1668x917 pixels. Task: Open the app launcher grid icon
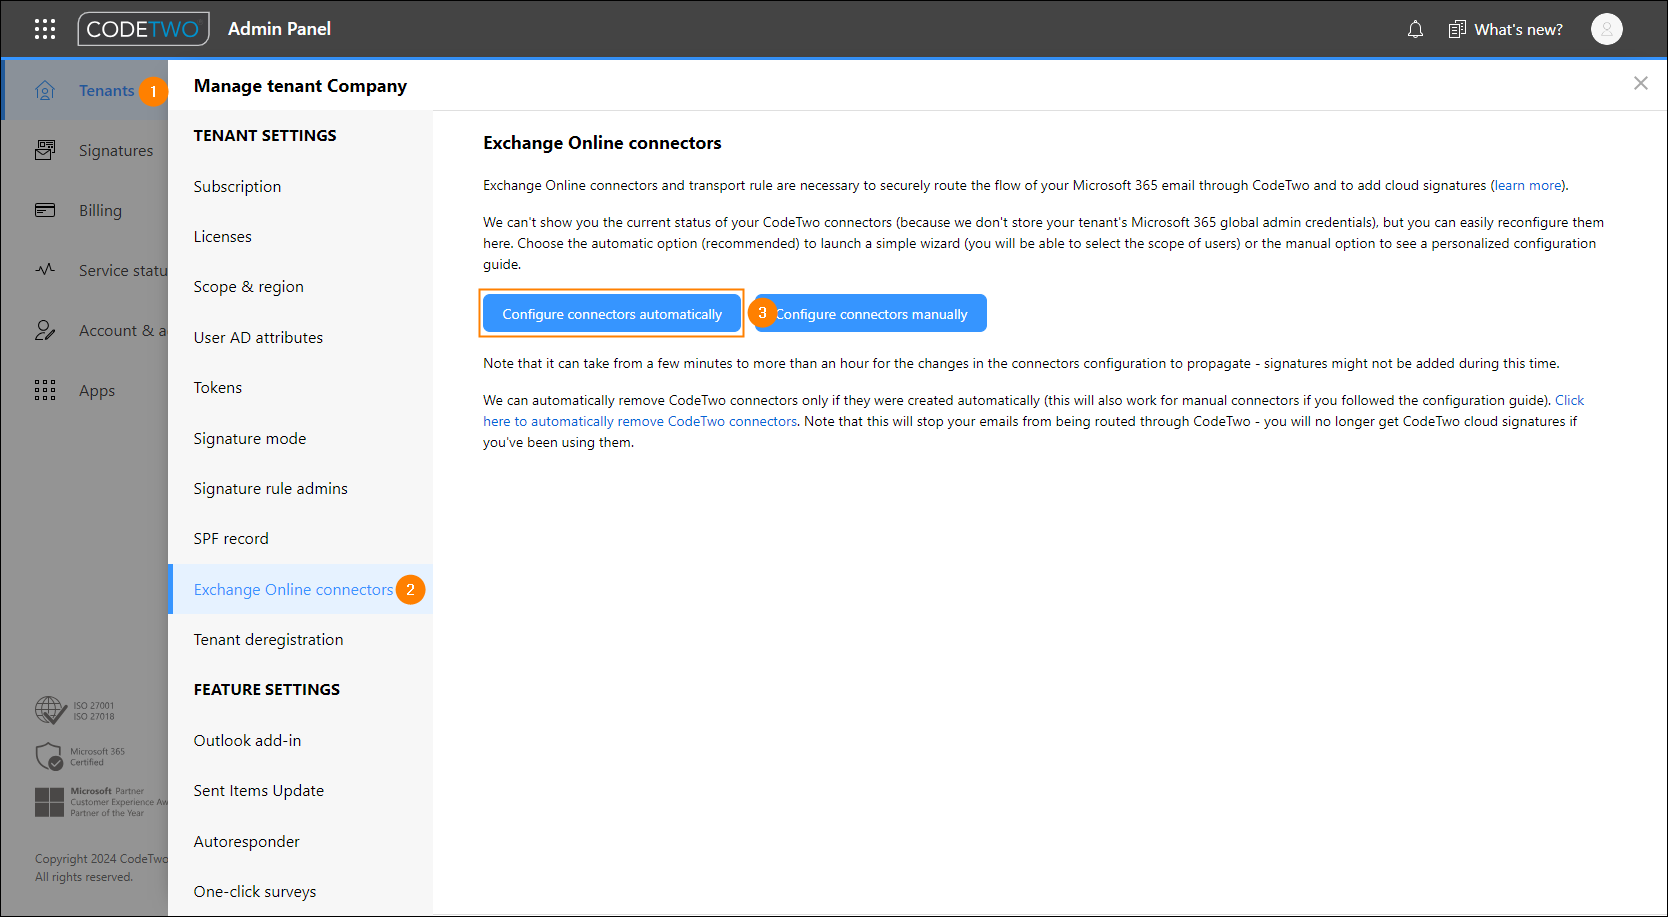pos(45,29)
